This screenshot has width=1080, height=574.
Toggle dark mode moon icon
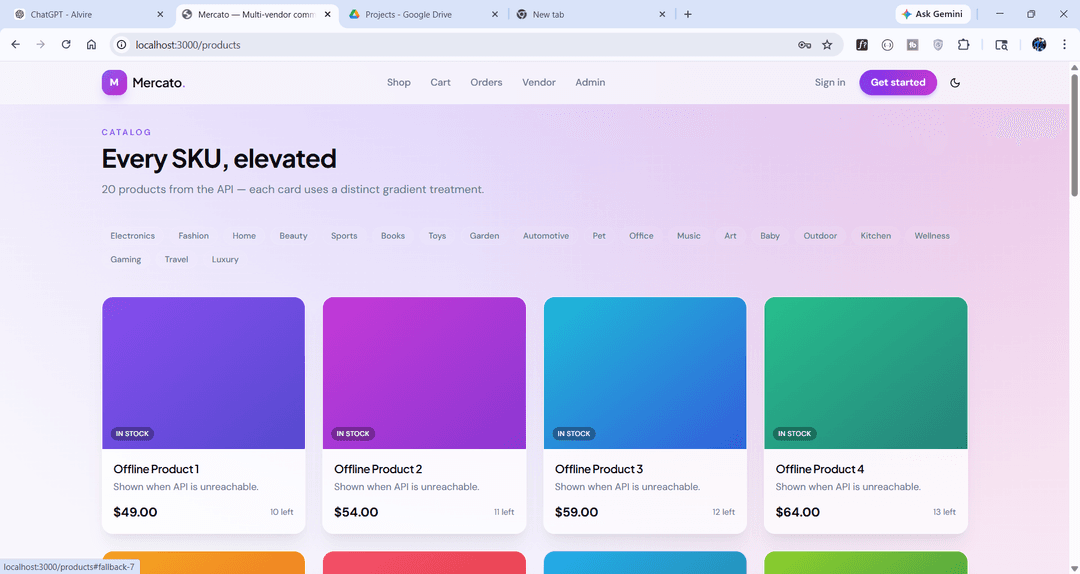pos(955,83)
